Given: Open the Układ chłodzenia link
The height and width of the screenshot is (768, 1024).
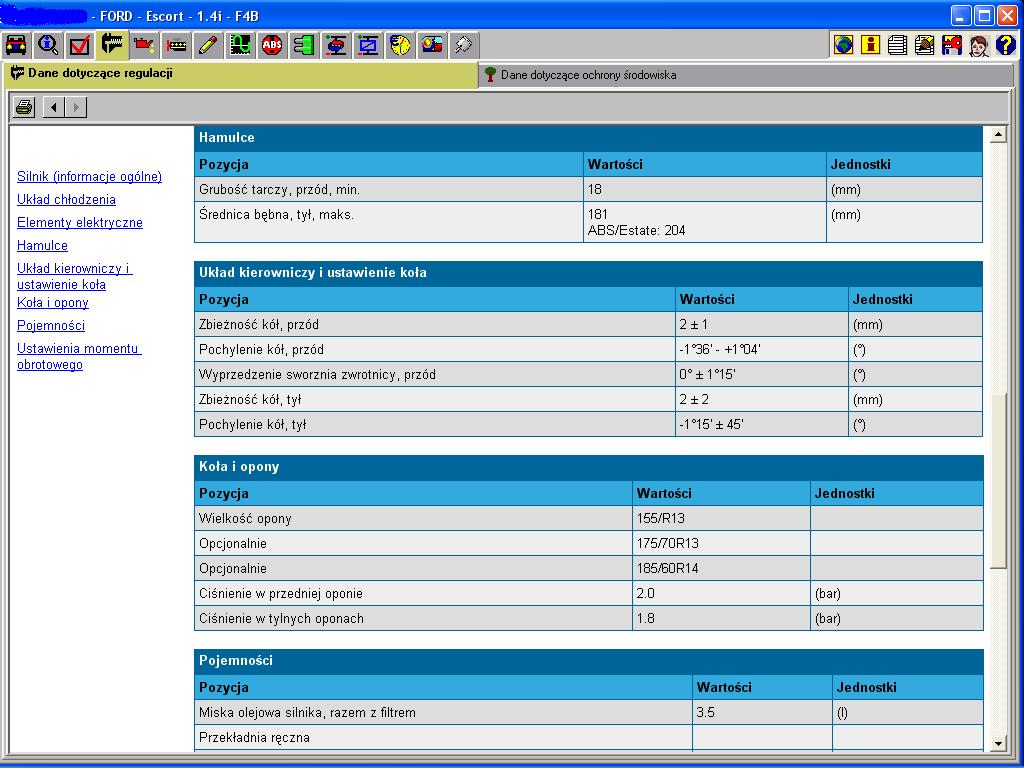Looking at the screenshot, I should [x=66, y=200].
